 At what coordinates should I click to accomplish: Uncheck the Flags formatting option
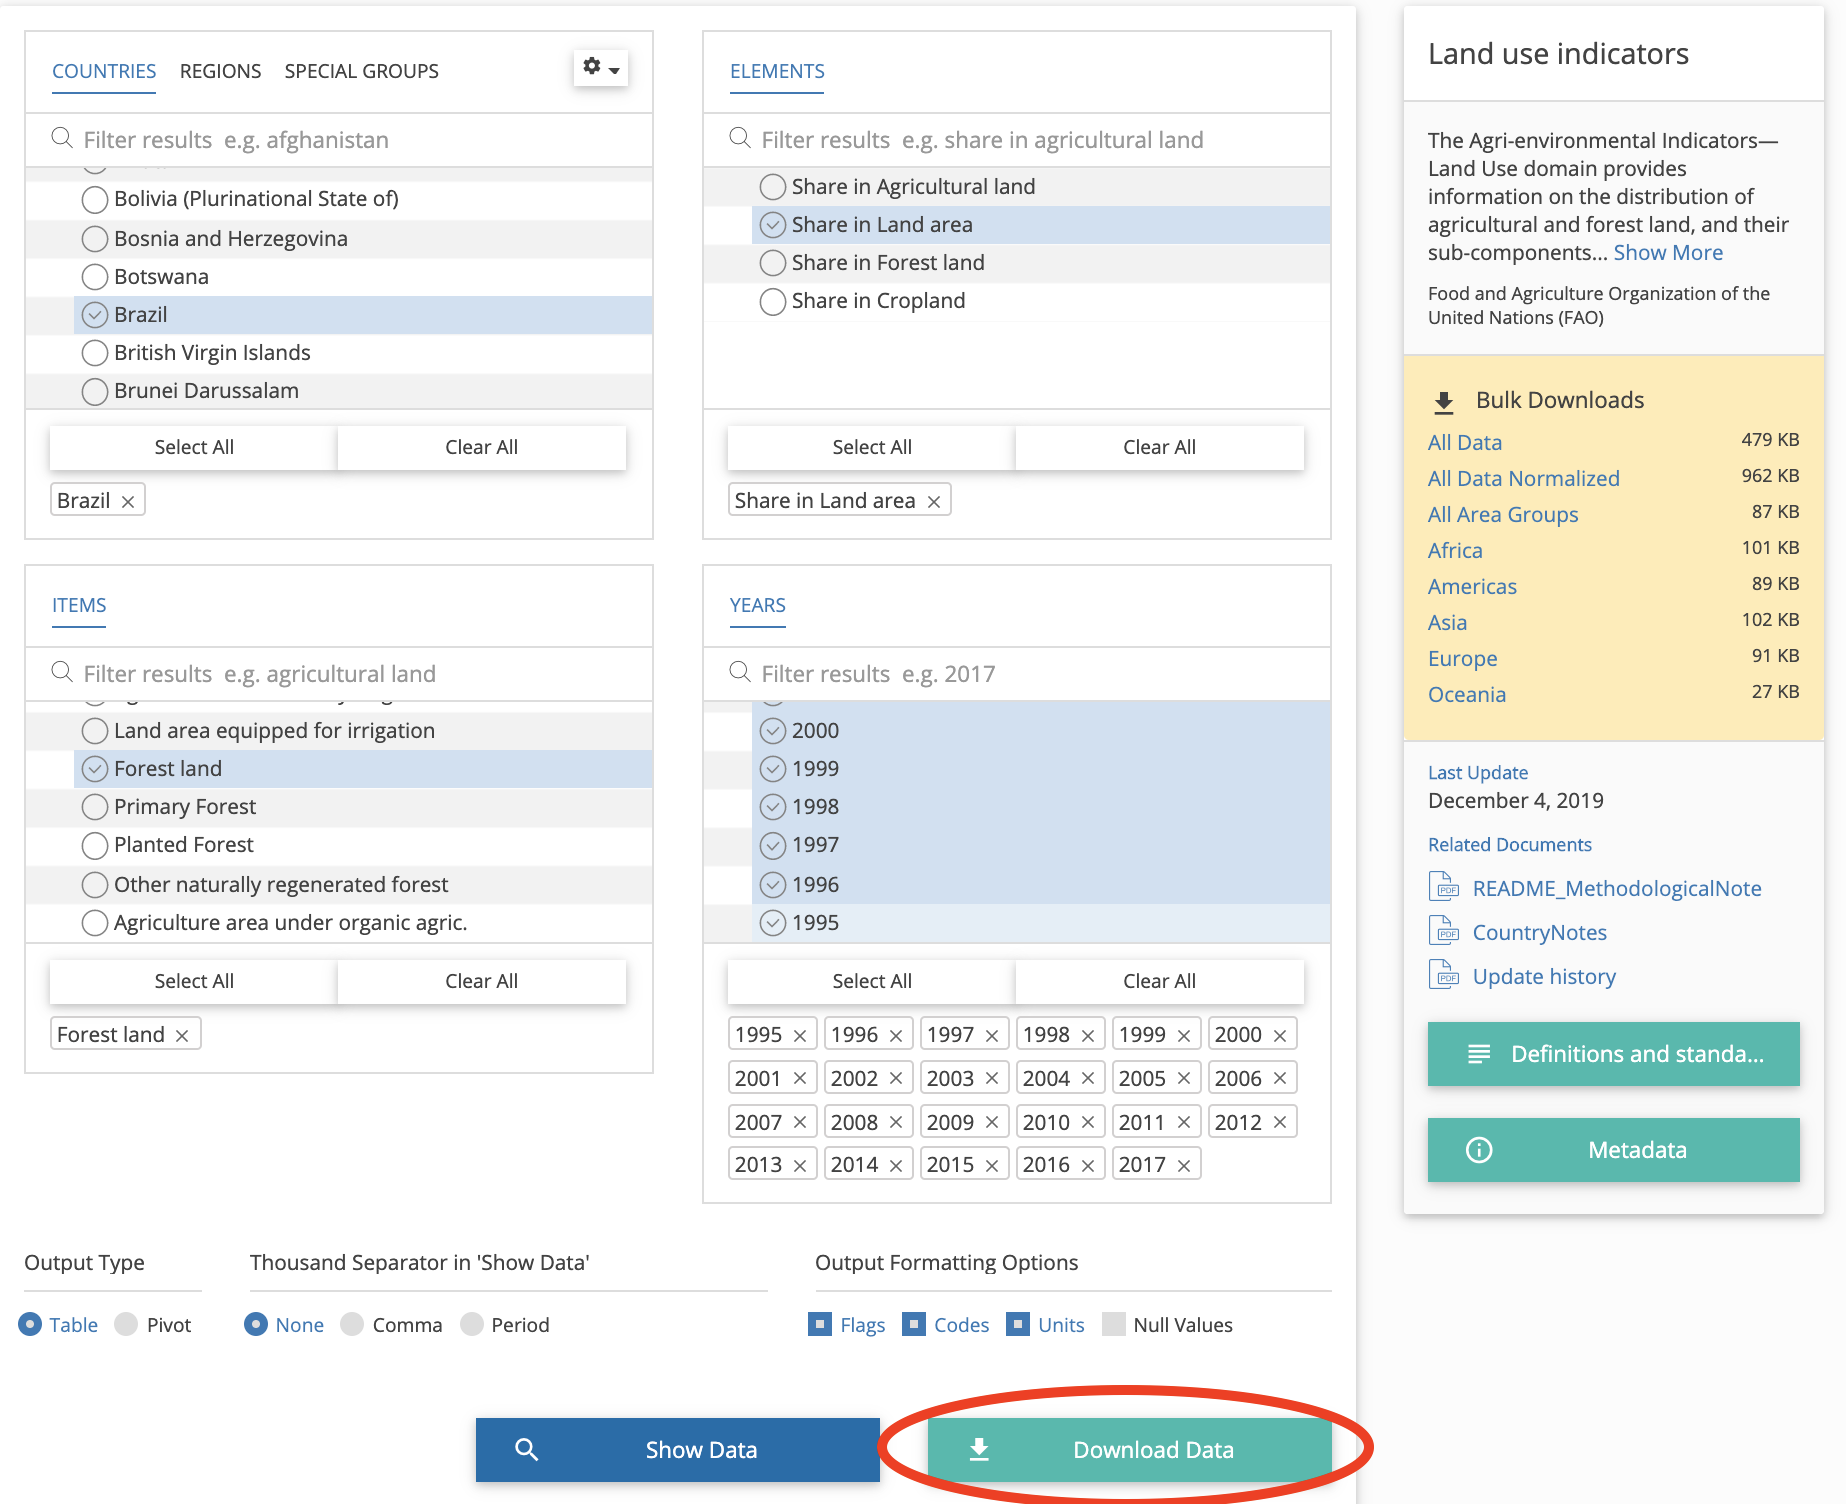820,1325
